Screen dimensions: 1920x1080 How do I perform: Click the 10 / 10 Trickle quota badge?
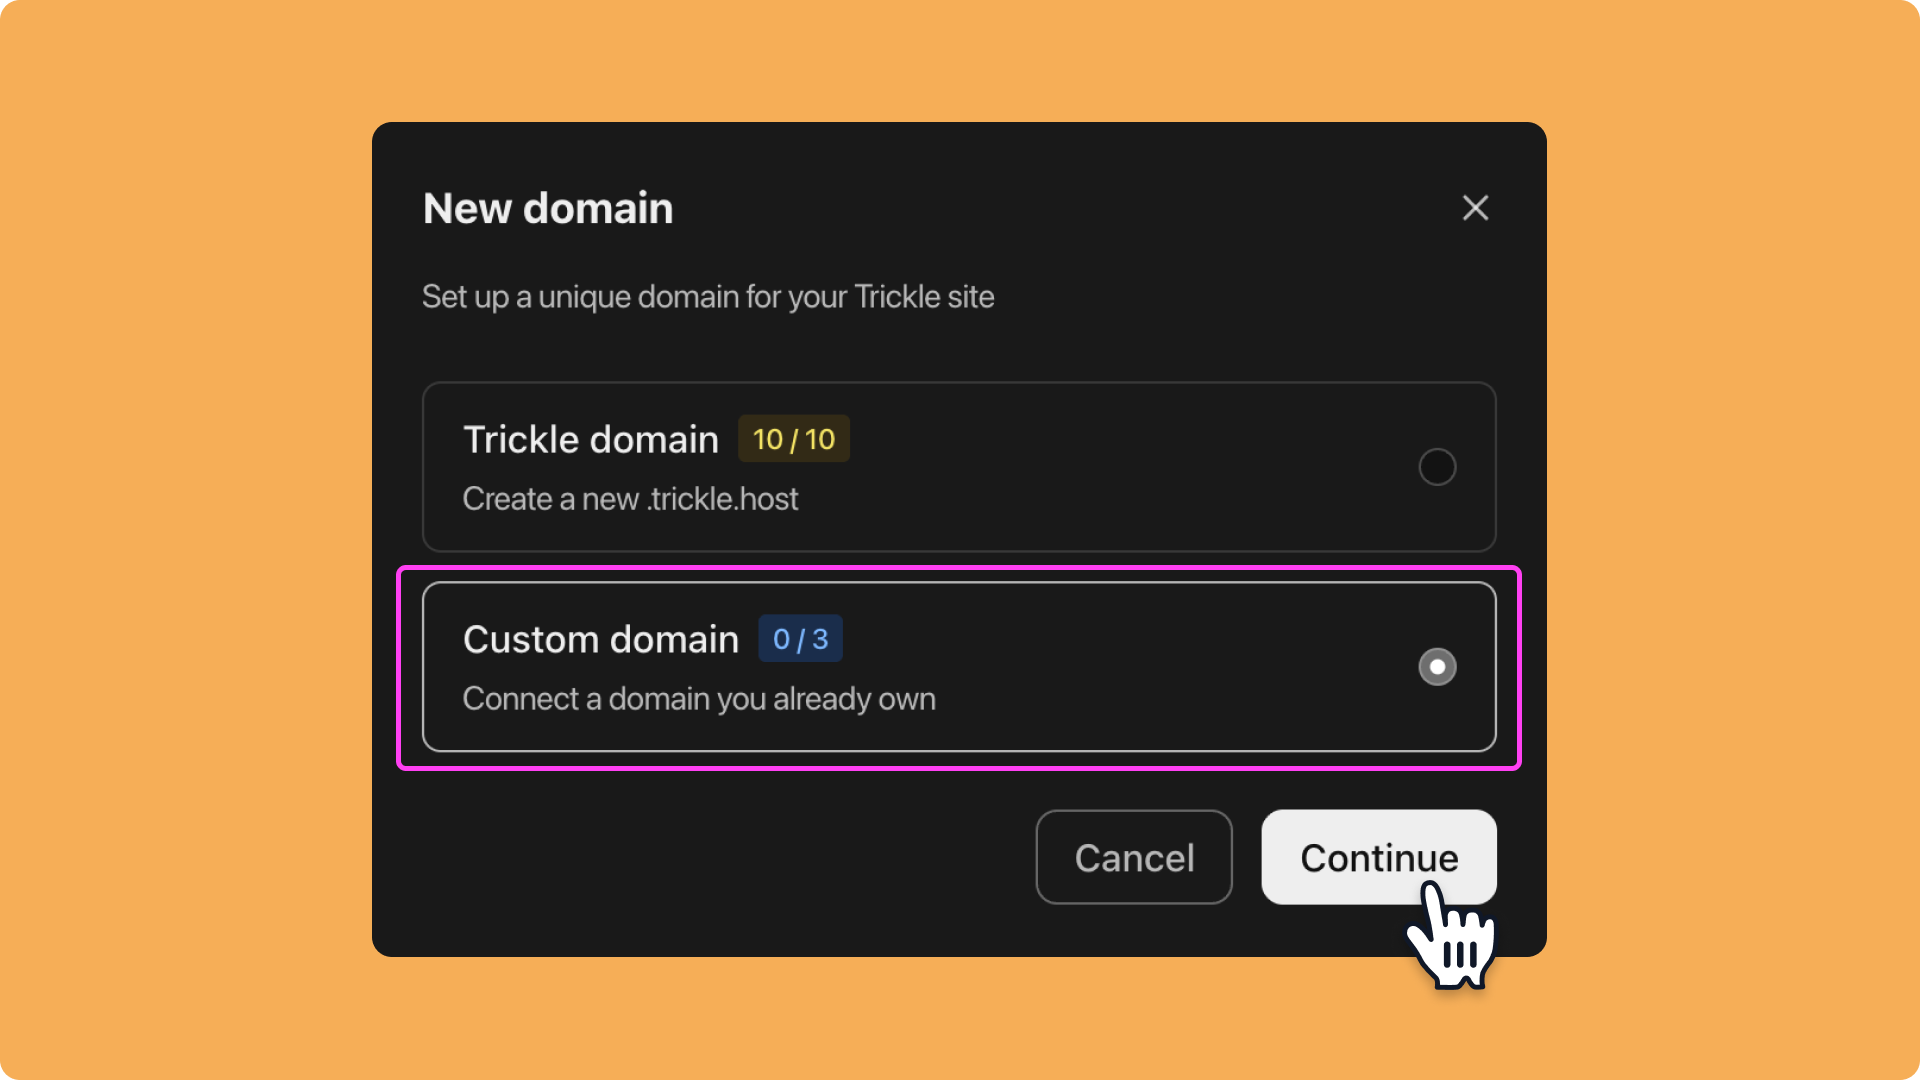[x=794, y=439]
